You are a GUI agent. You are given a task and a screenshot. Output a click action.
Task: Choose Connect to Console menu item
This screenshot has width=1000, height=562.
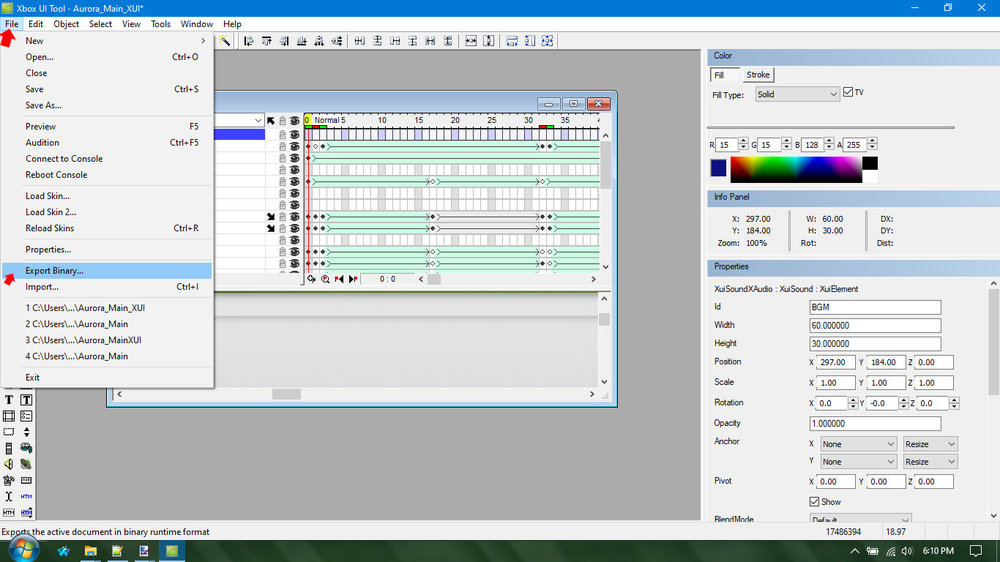tap(107, 158)
